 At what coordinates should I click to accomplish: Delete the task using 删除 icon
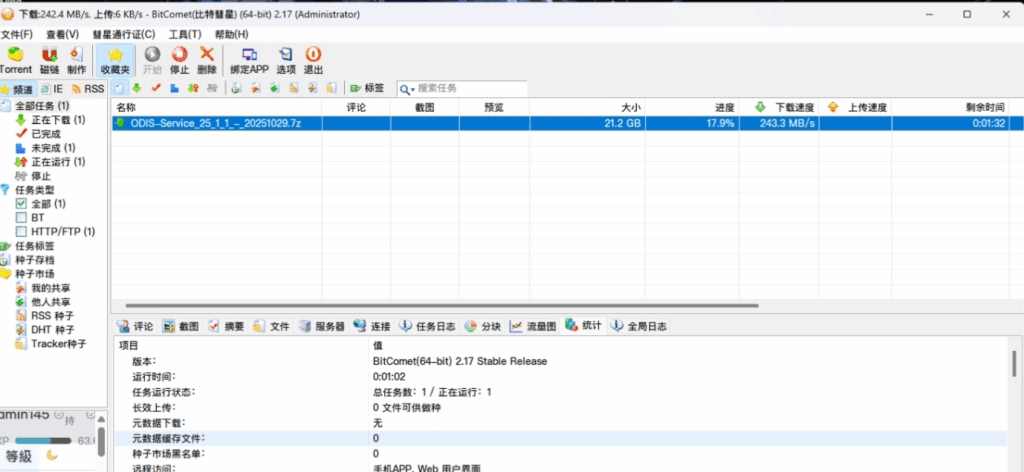tap(207, 59)
